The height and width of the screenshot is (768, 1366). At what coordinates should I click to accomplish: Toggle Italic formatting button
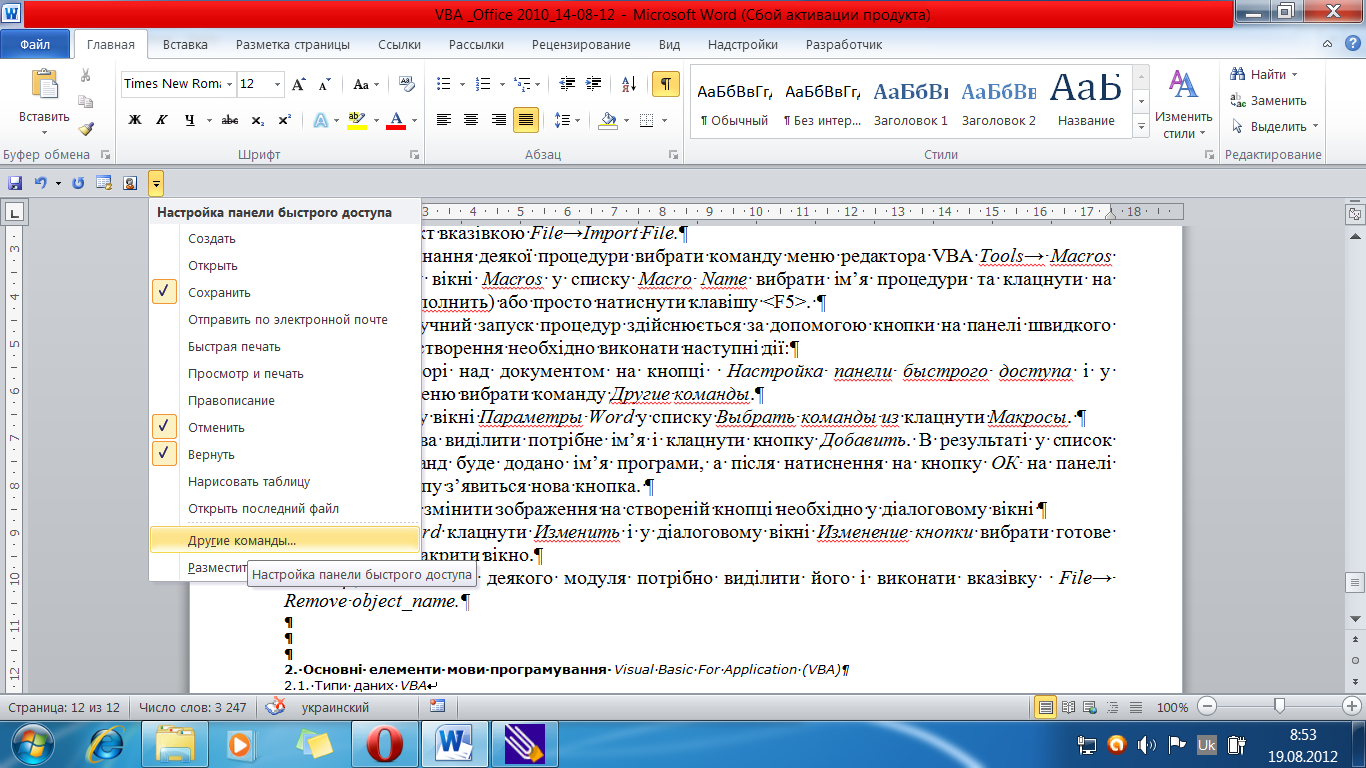pos(162,120)
